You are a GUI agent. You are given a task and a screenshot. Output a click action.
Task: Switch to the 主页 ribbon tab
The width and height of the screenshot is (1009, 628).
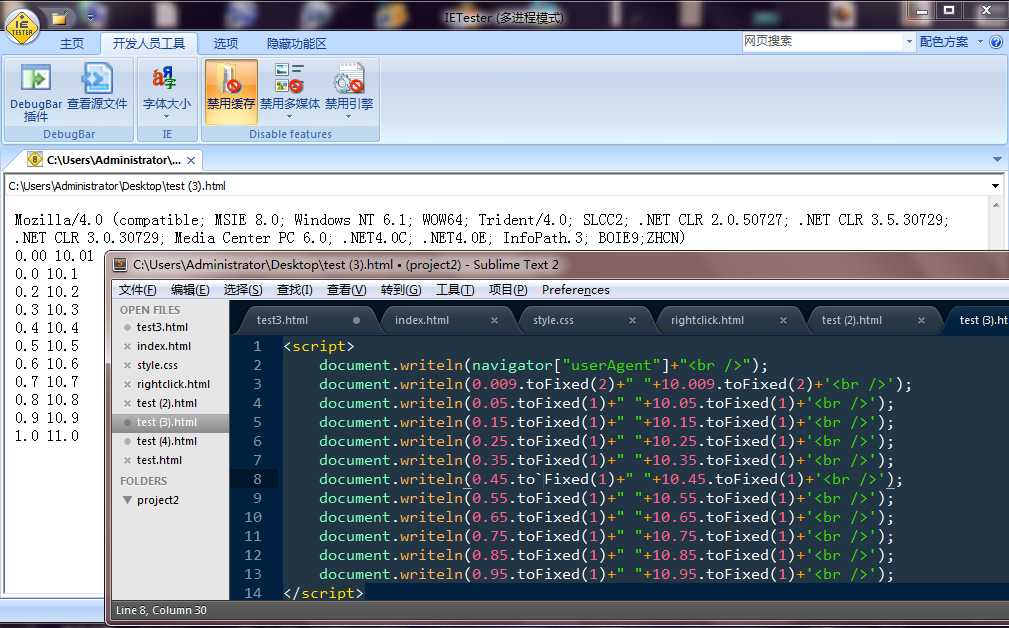pos(71,43)
